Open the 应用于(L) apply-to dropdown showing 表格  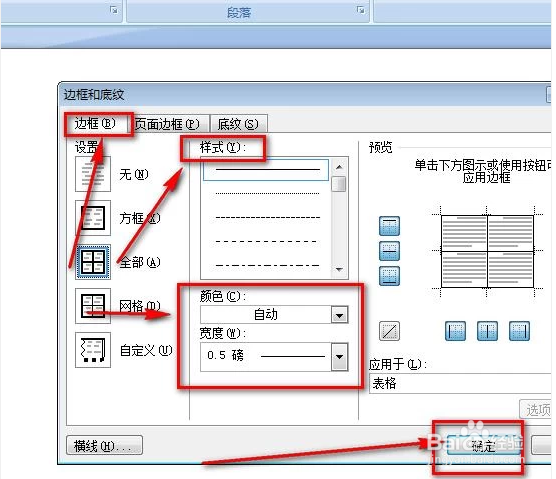point(461,383)
